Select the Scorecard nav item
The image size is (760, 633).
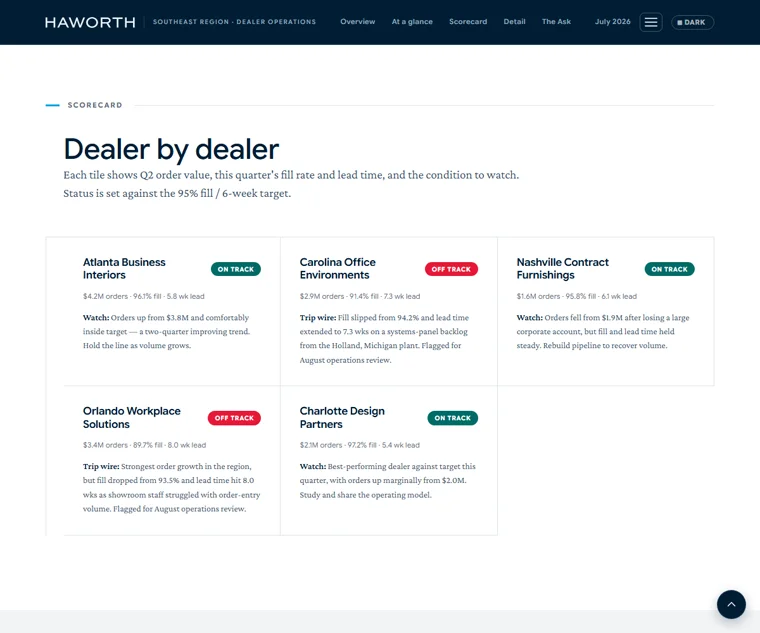468,22
